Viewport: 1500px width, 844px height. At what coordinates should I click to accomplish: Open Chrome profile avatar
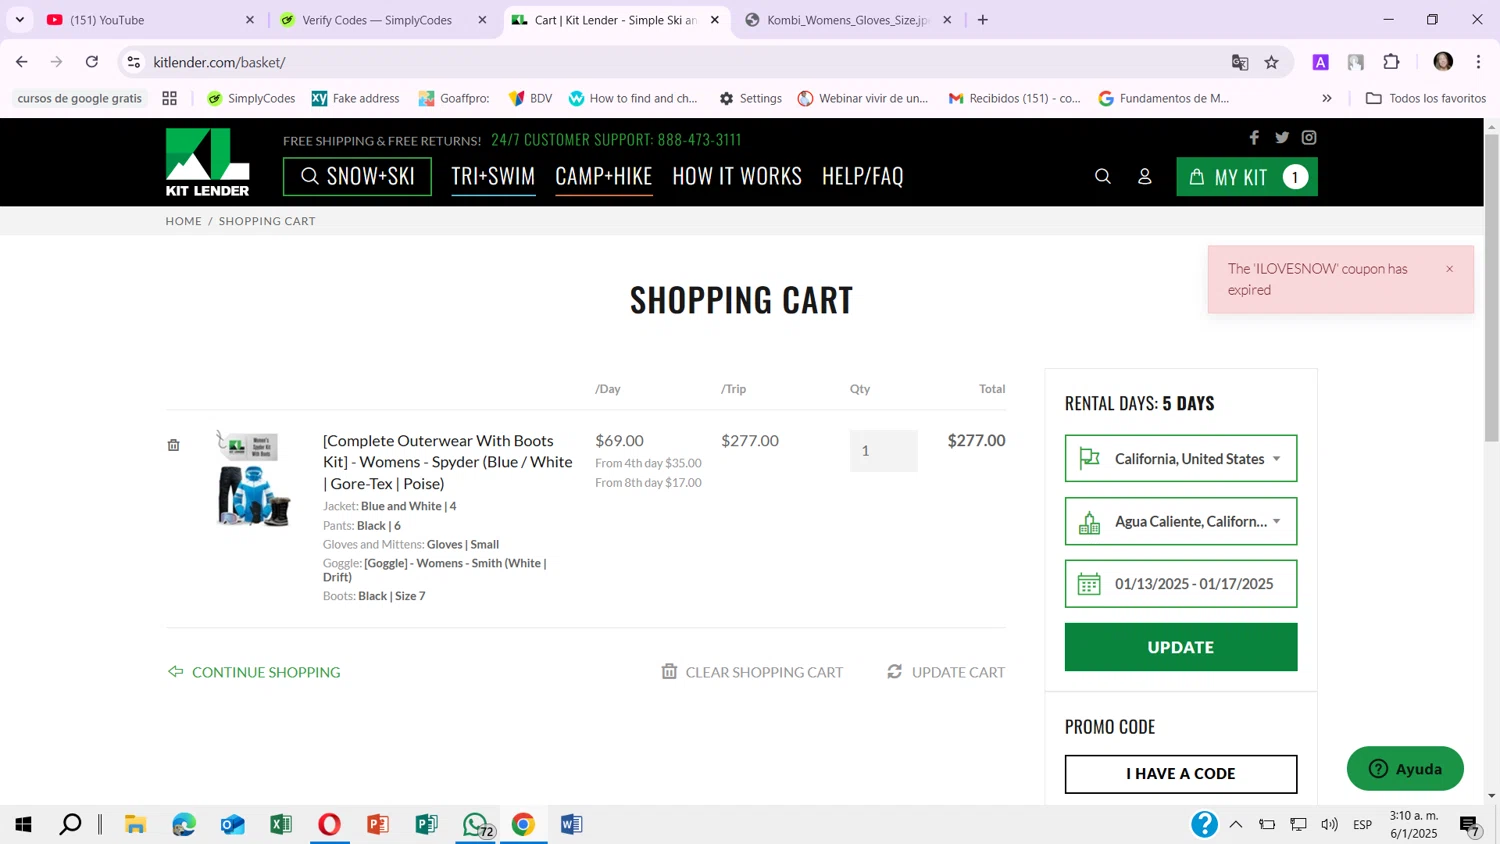point(1443,62)
